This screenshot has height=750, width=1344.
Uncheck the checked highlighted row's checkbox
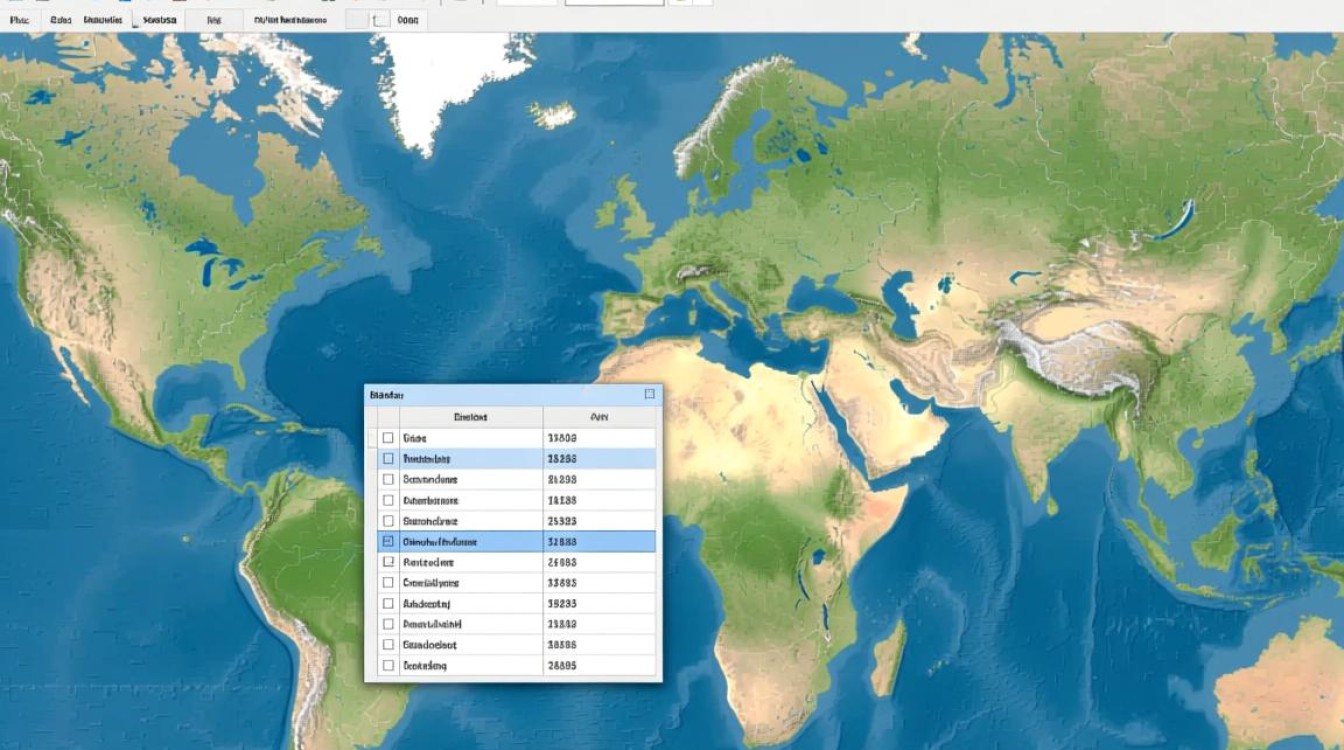pos(389,541)
